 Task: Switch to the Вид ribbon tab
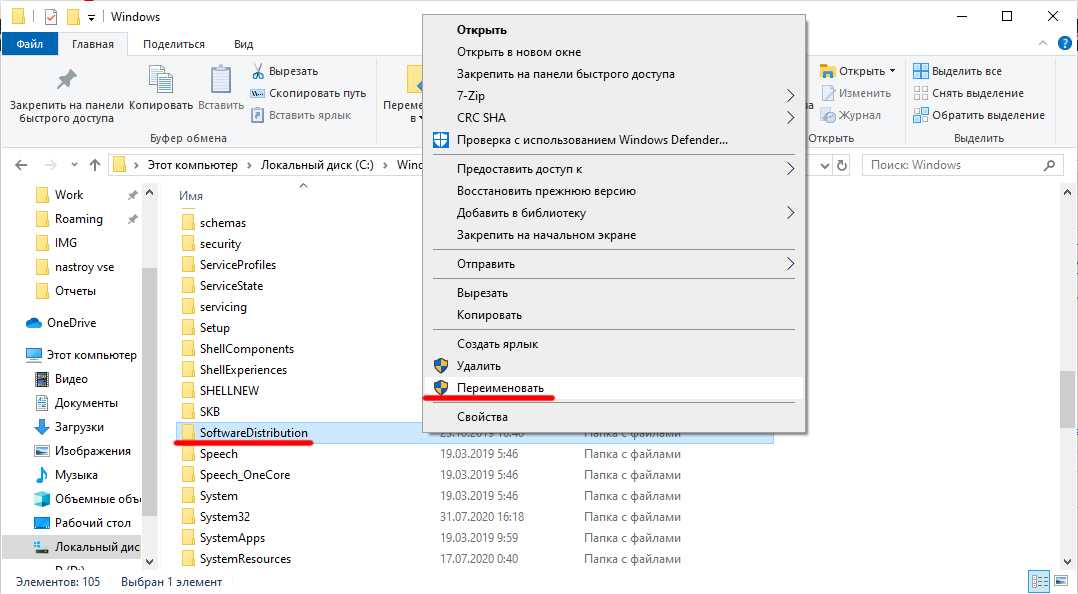(243, 44)
